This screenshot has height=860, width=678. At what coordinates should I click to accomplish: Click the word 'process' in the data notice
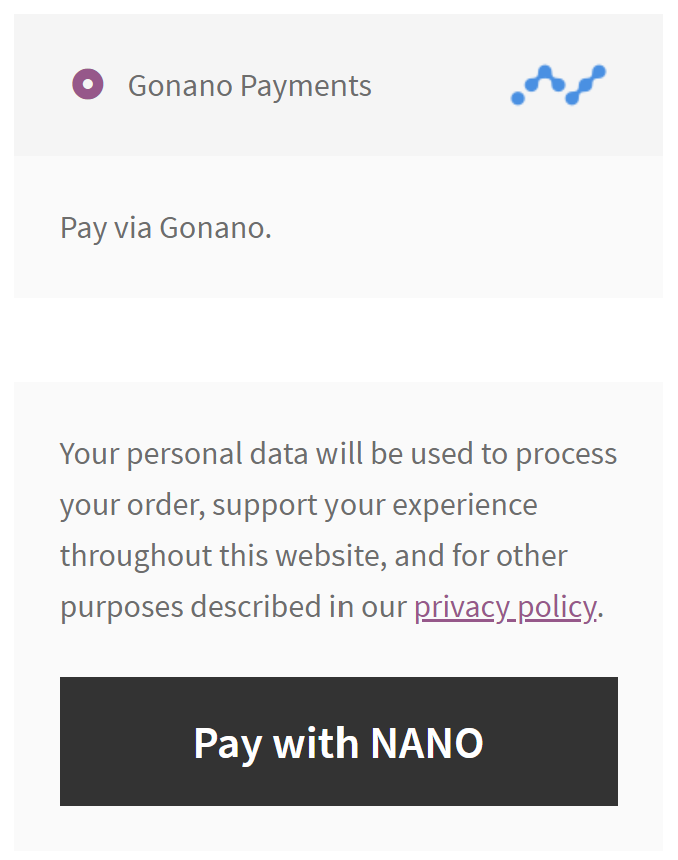[x=566, y=454]
